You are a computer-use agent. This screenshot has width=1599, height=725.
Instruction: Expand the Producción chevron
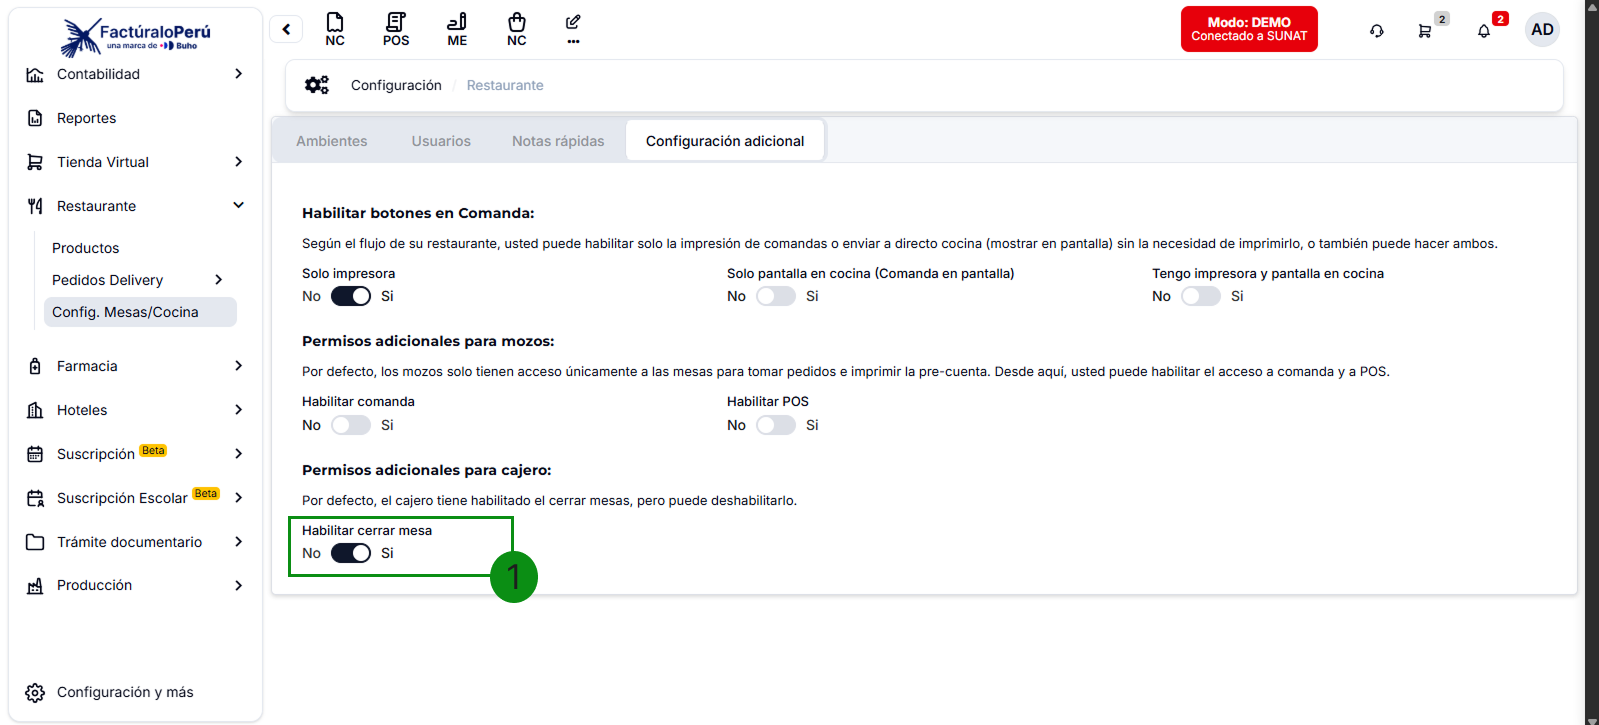tap(238, 586)
